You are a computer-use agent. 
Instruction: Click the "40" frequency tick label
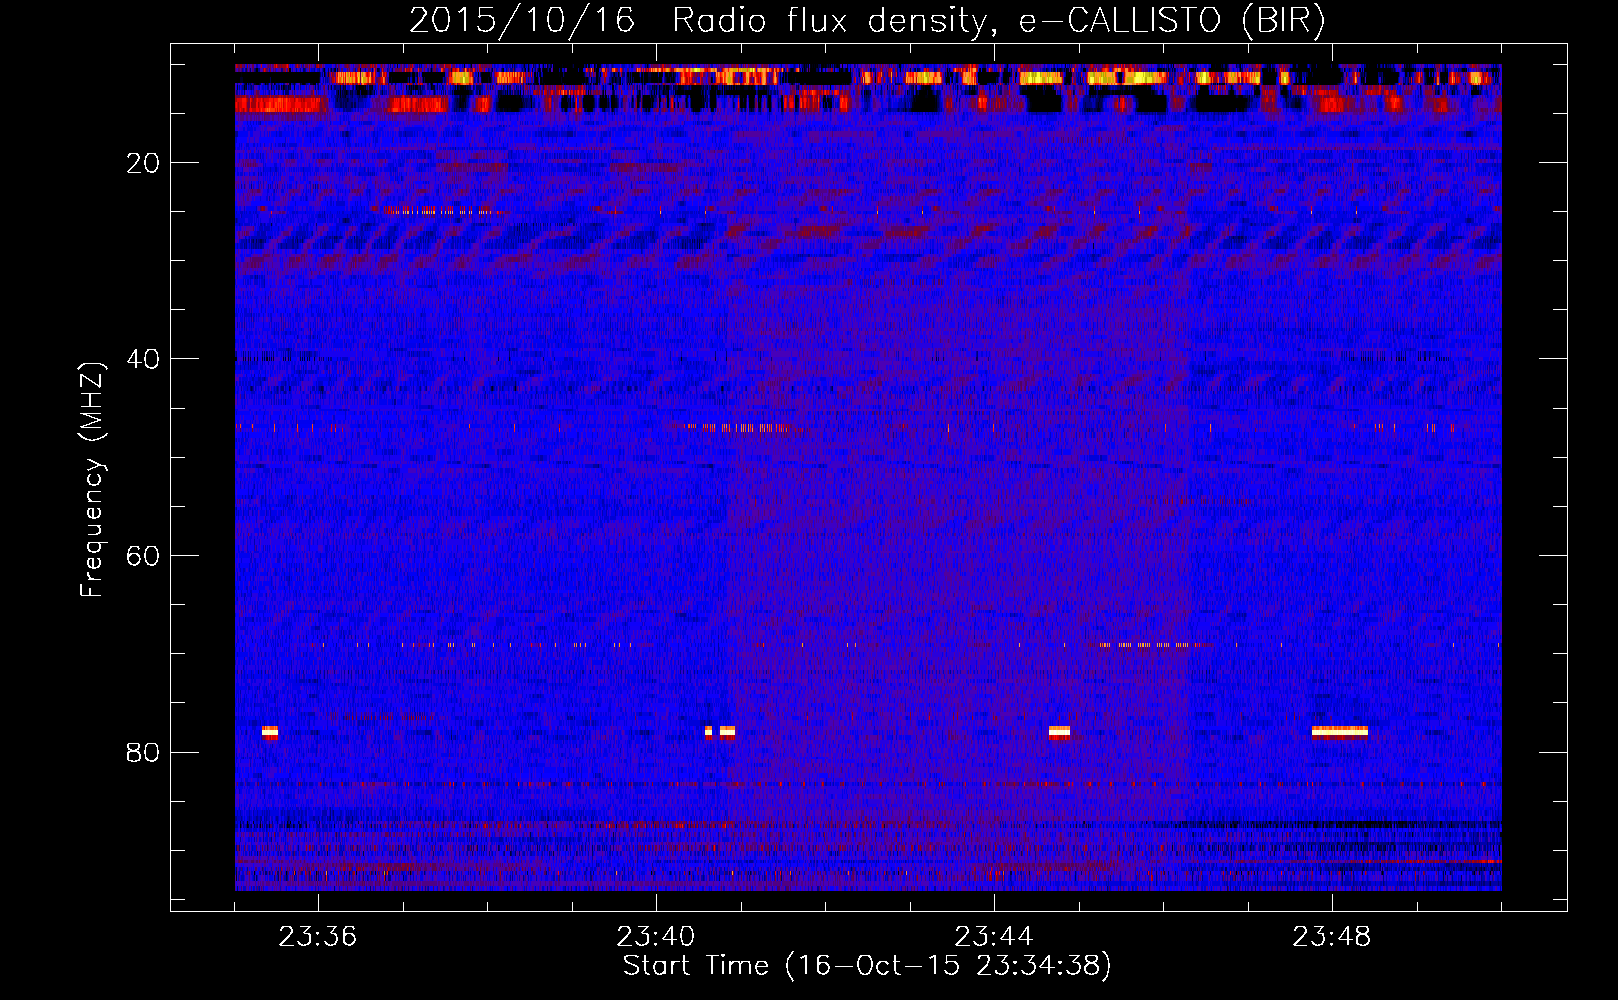(x=144, y=359)
